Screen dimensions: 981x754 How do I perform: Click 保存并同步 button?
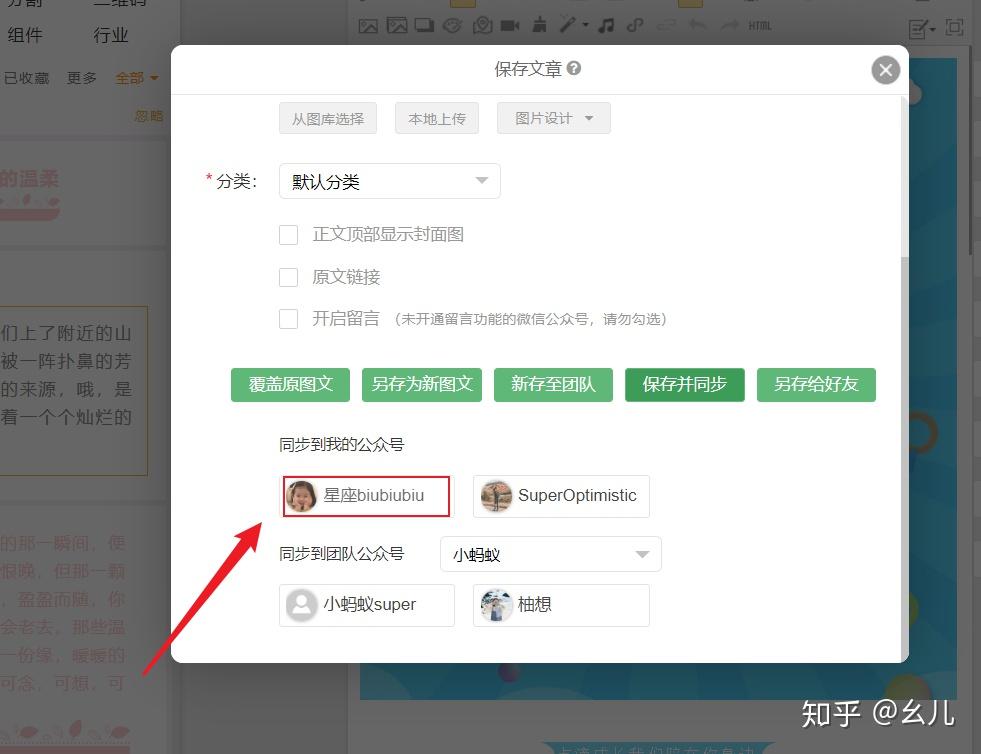pyautogui.click(x=684, y=384)
